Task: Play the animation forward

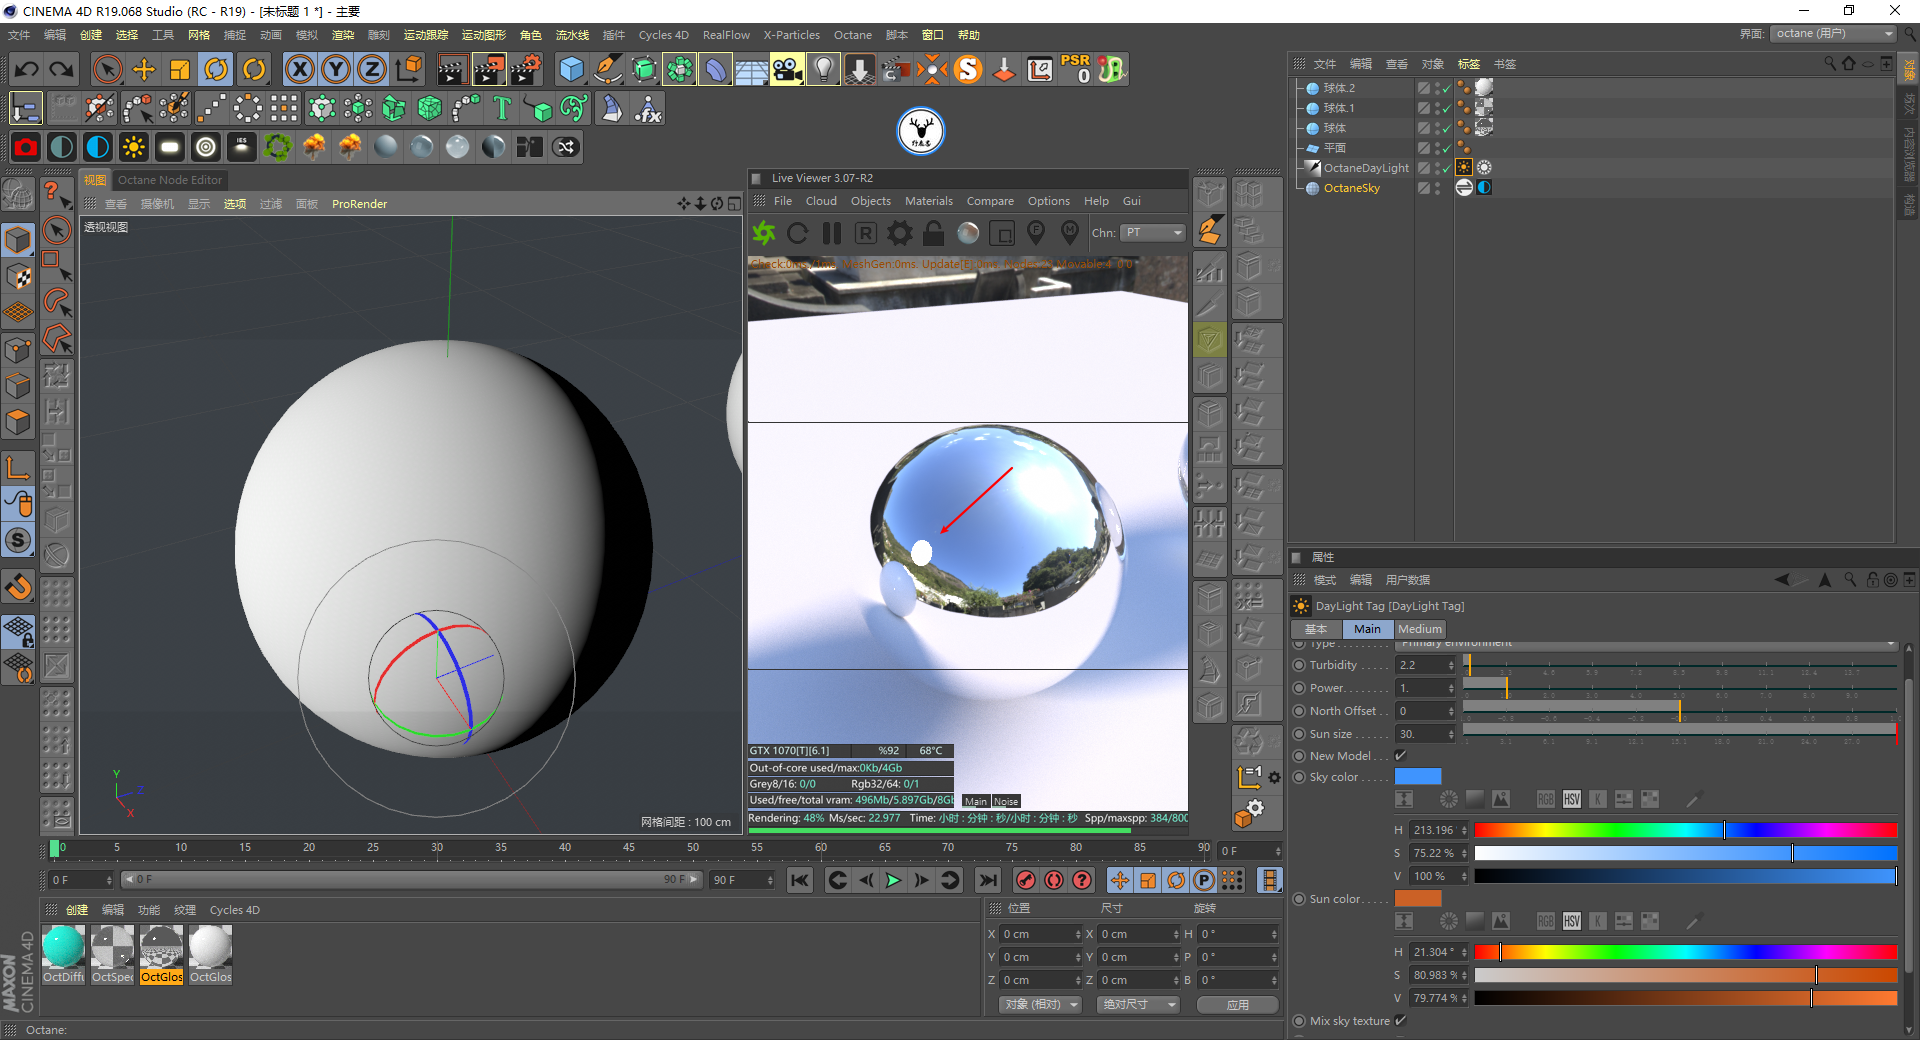Action: tap(893, 880)
